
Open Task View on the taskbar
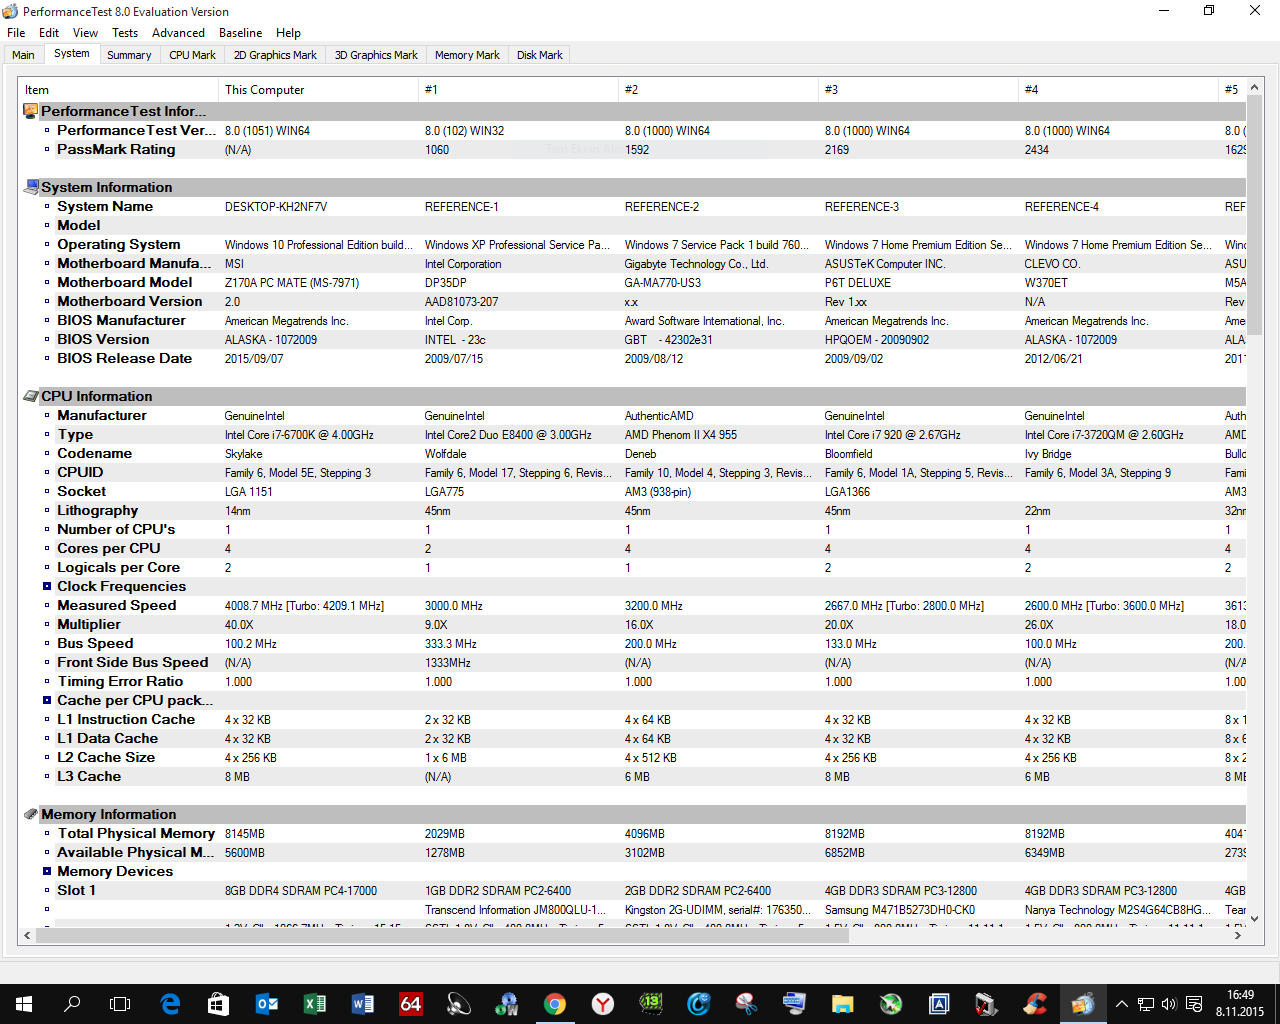[120, 1003]
